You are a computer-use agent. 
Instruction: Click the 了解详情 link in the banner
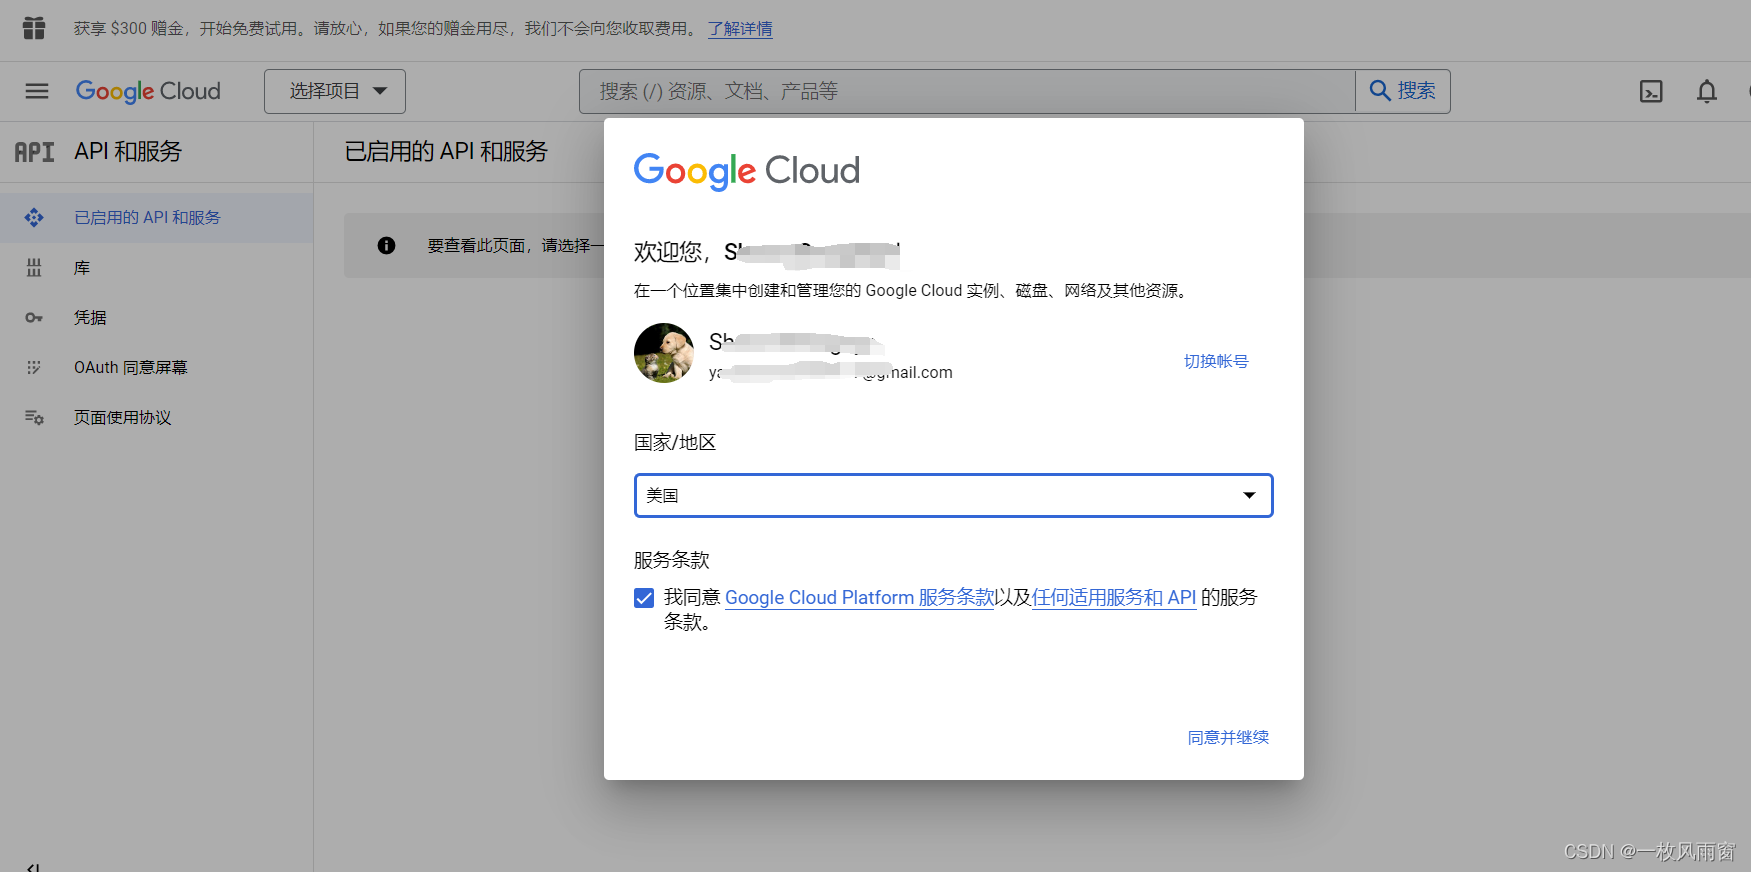740,29
